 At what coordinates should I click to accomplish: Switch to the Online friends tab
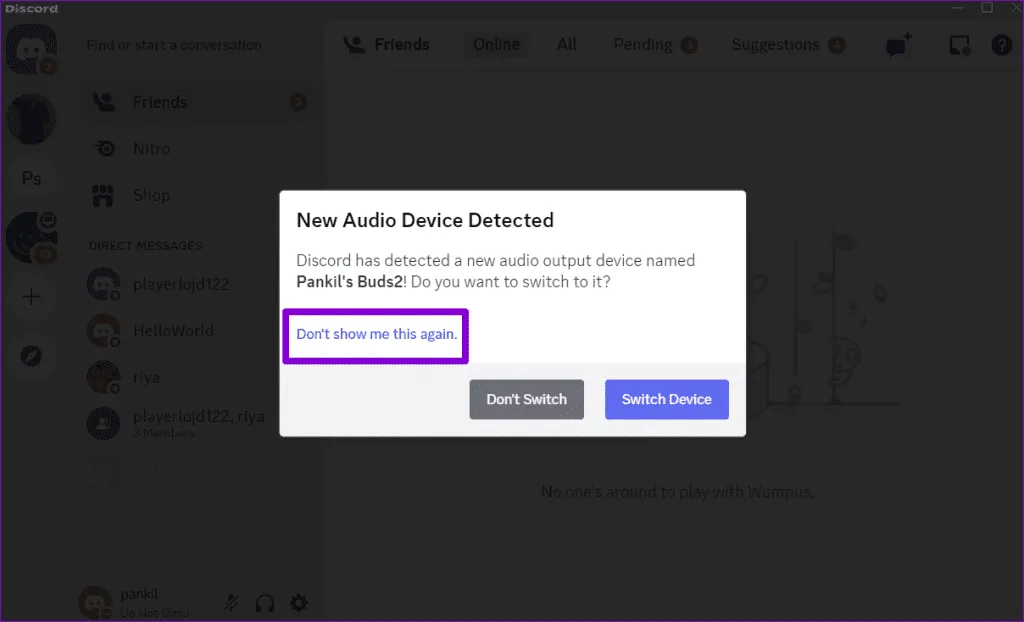click(496, 45)
